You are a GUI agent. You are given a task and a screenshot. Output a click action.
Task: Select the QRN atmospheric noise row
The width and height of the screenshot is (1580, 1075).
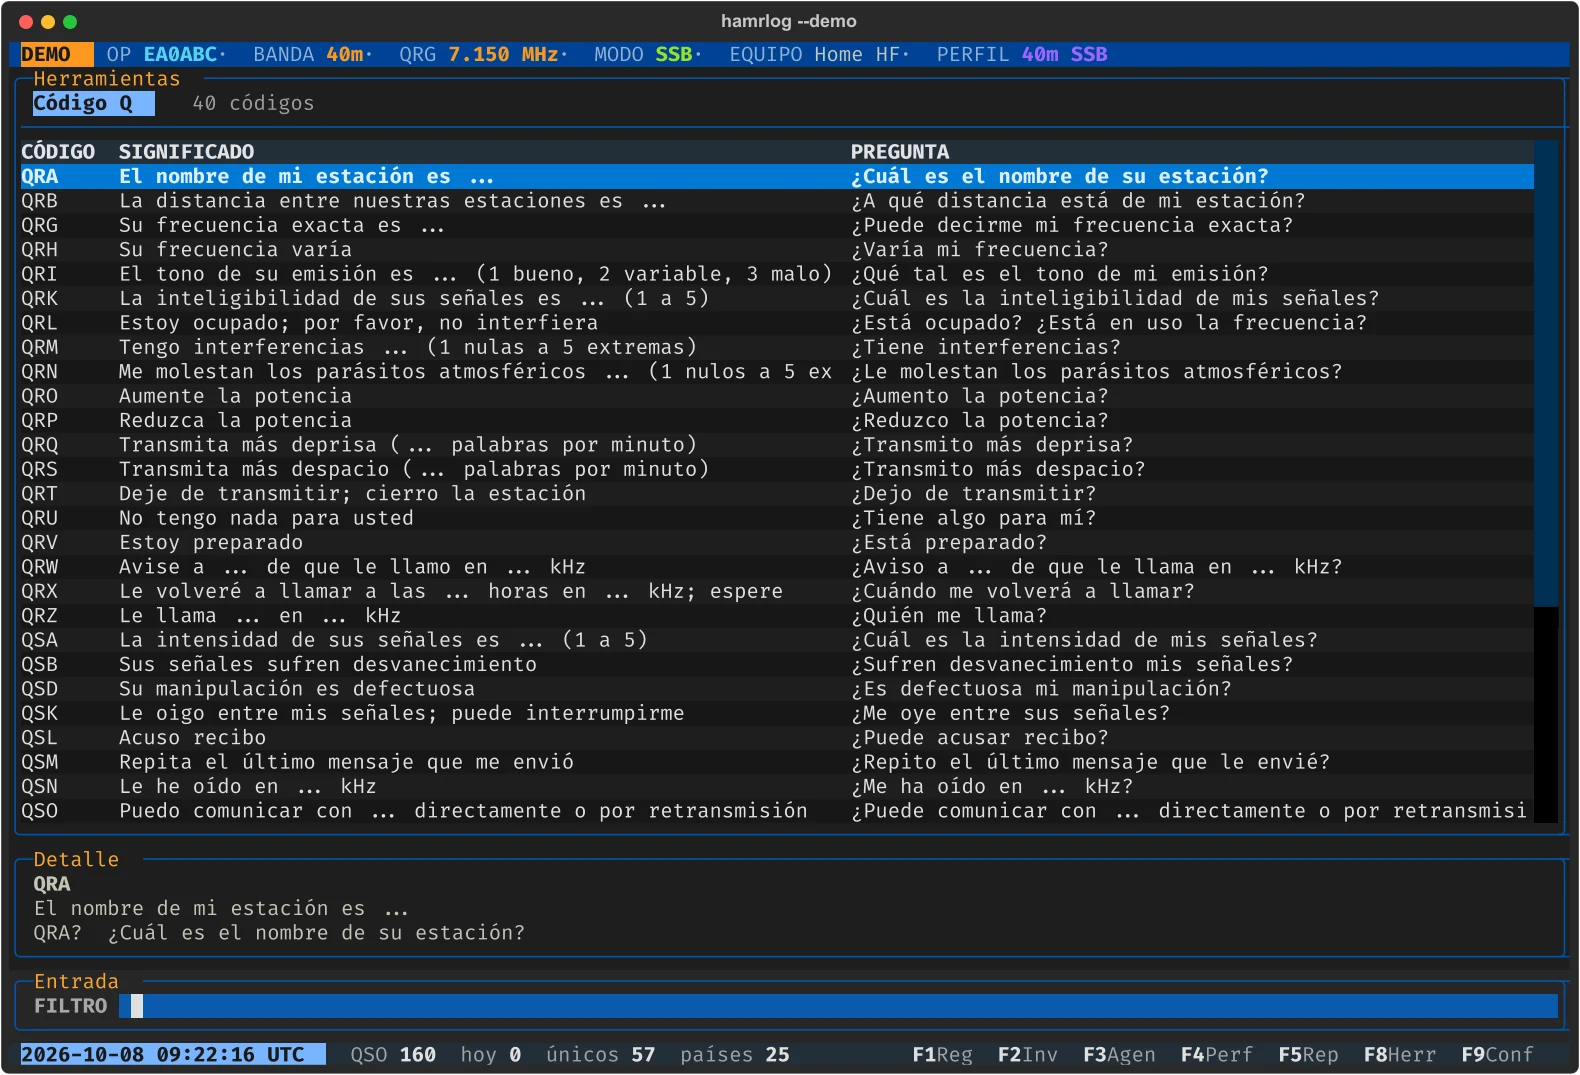(777, 372)
